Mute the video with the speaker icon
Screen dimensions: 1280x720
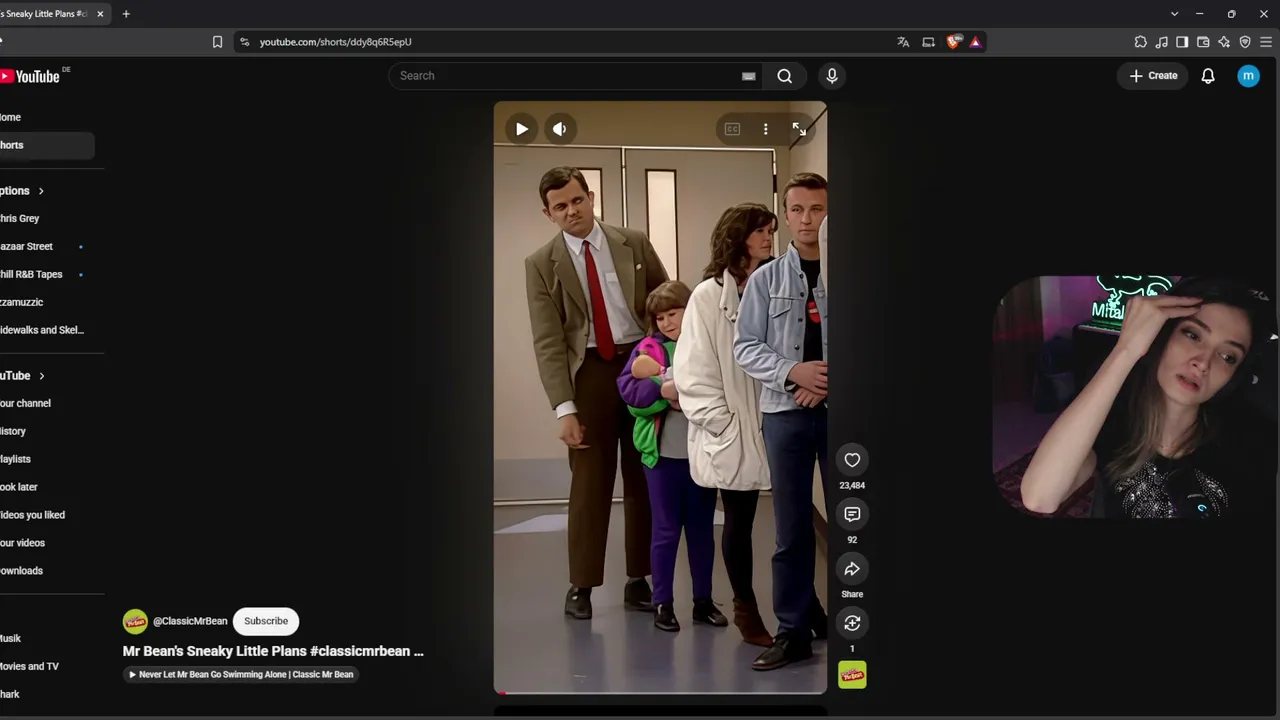[560, 129]
